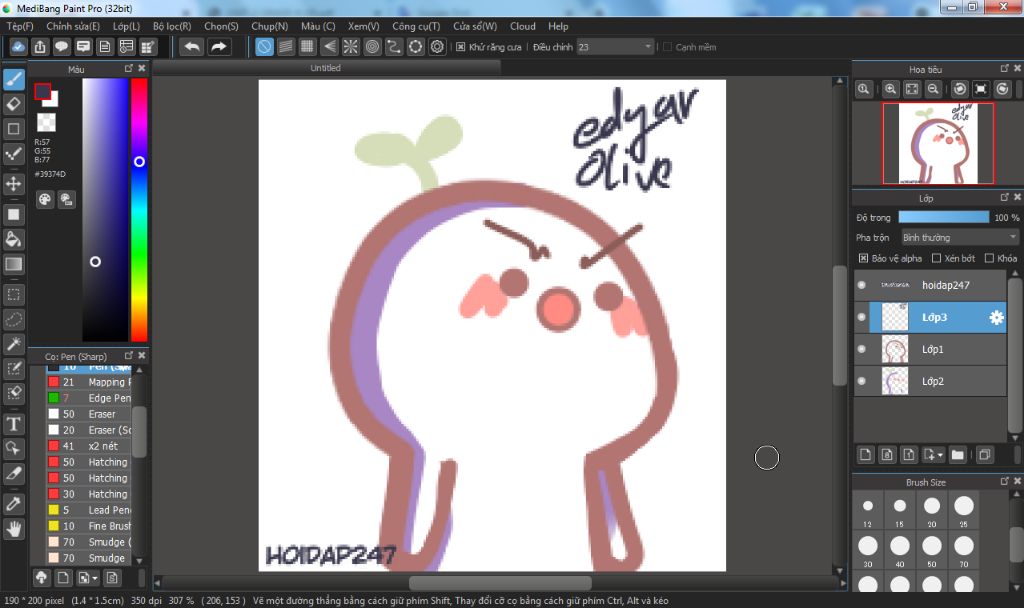This screenshot has width=1024, height=608.
Task: Select the Move tool
Action: (x=14, y=184)
